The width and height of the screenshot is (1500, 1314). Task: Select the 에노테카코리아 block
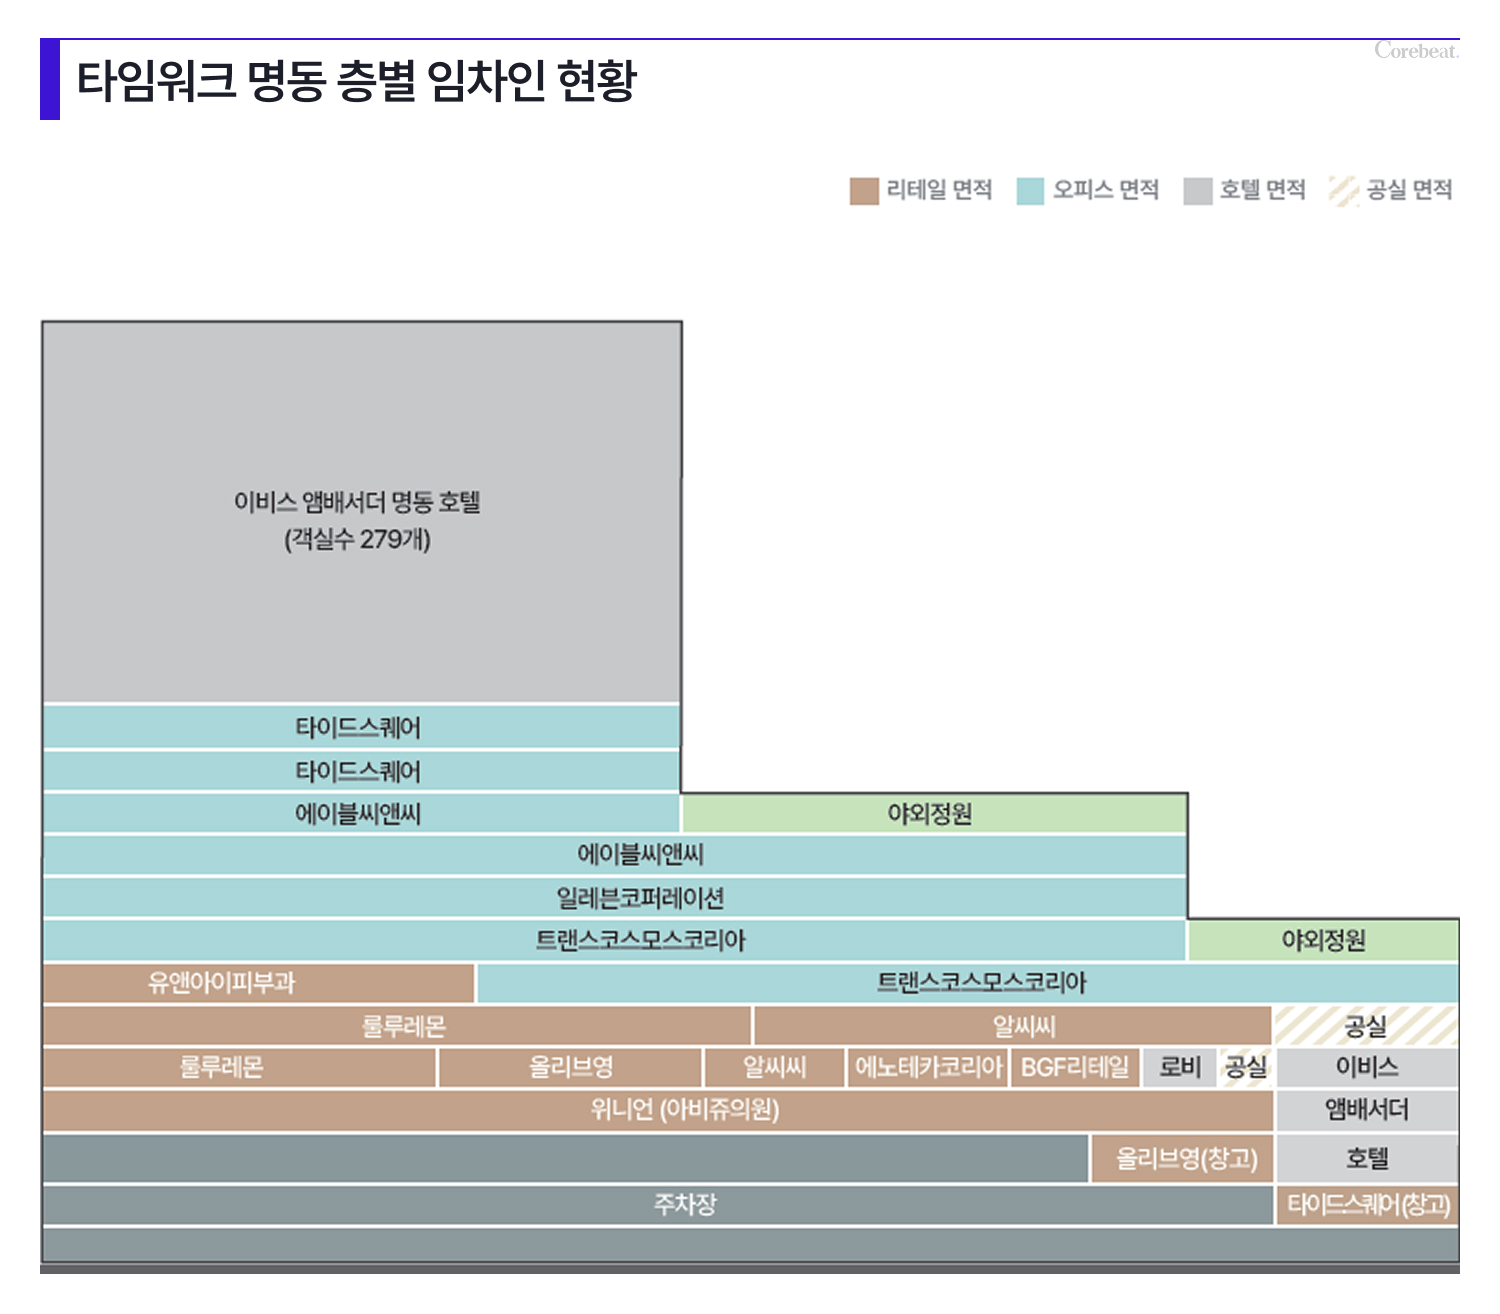tap(929, 1068)
